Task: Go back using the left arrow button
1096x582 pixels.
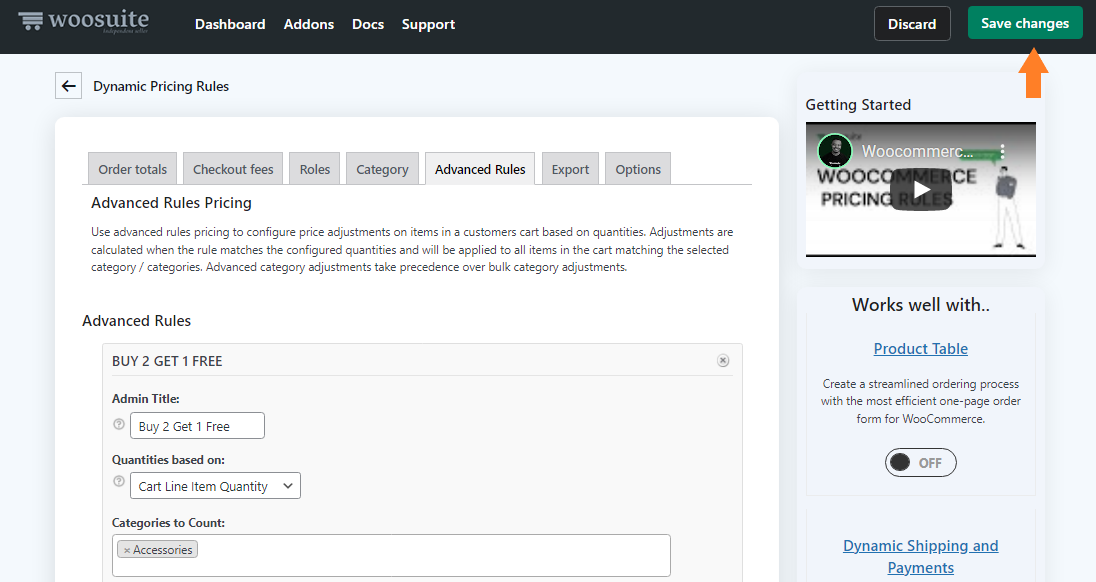Action: tap(68, 86)
